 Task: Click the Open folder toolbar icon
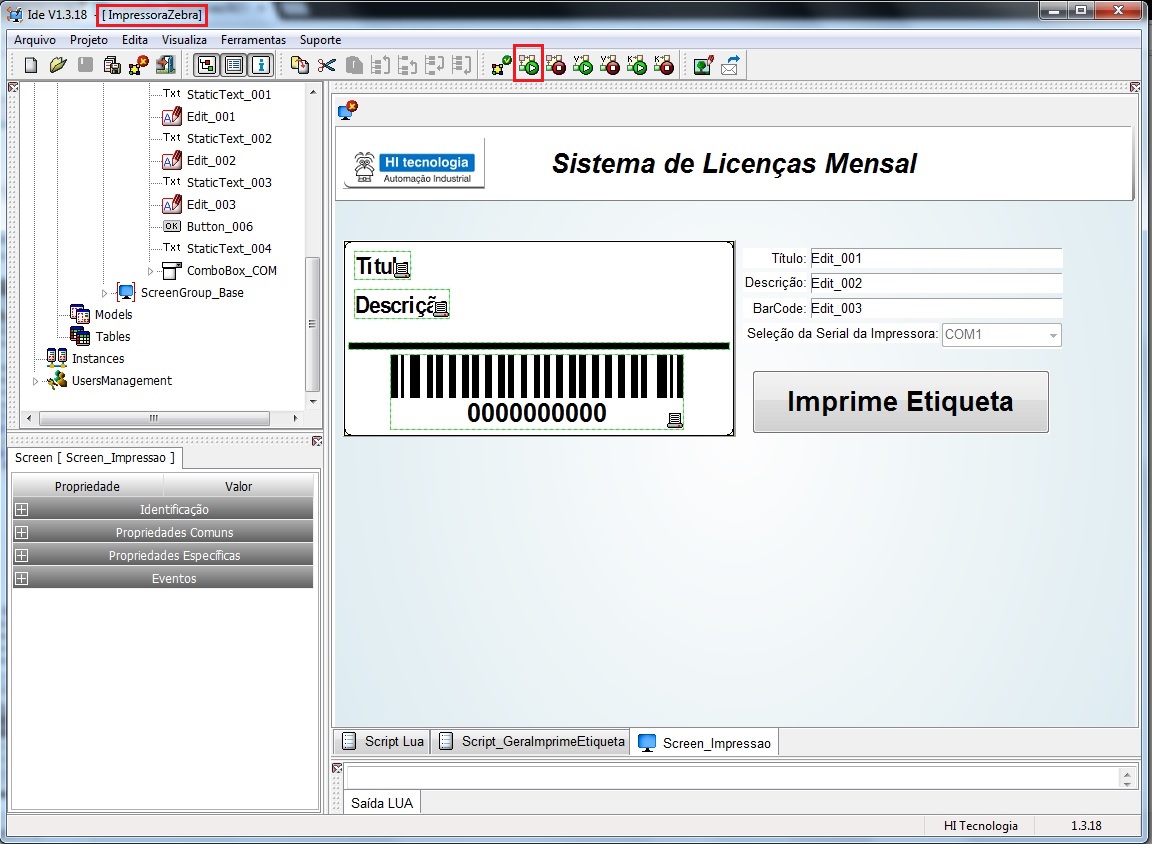click(58, 65)
